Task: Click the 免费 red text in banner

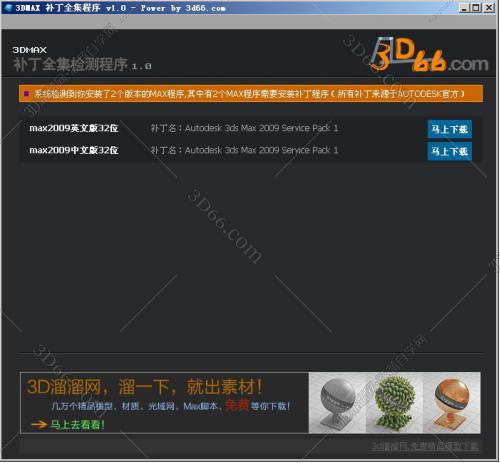Action: click(x=237, y=405)
